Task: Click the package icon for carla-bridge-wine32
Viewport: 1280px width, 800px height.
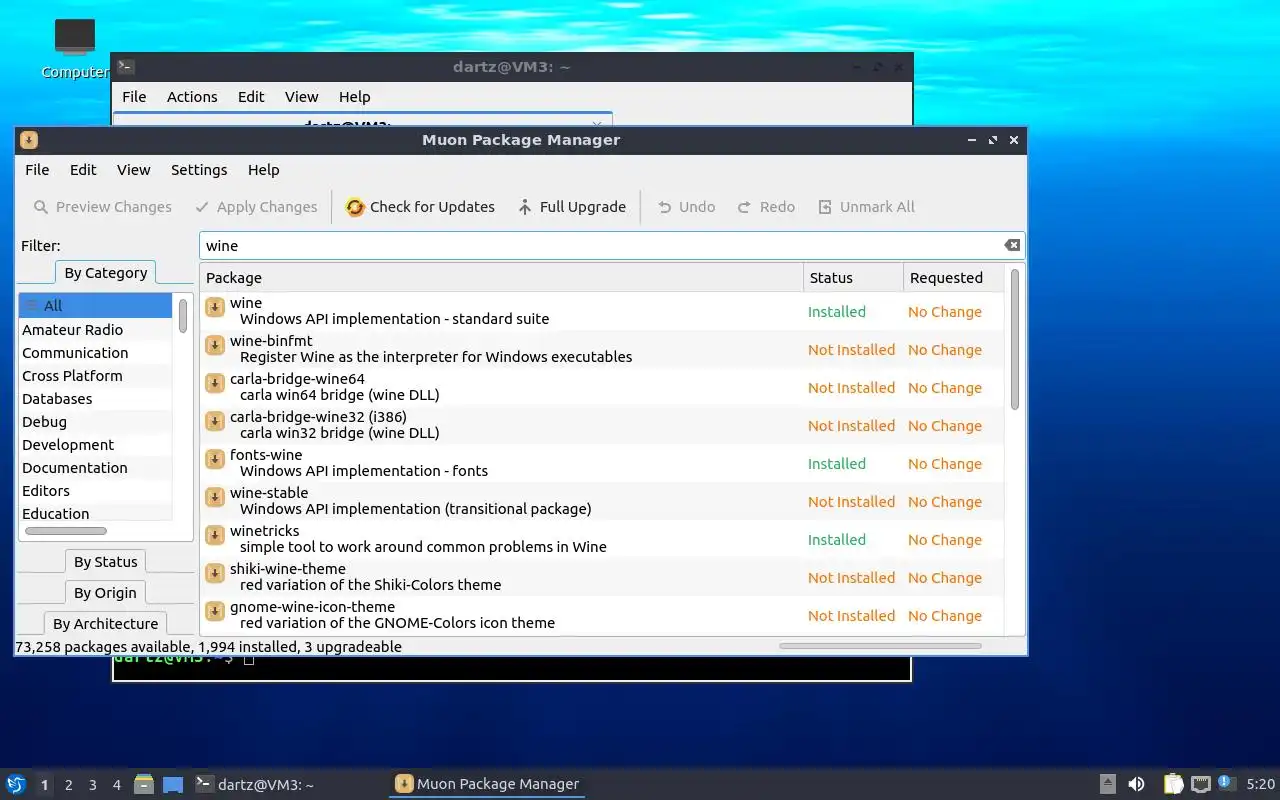Action: pyautogui.click(x=214, y=421)
